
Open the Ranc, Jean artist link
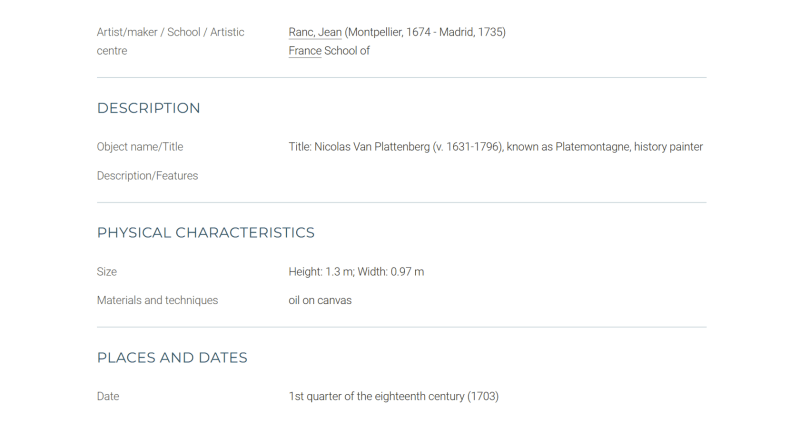315,32
